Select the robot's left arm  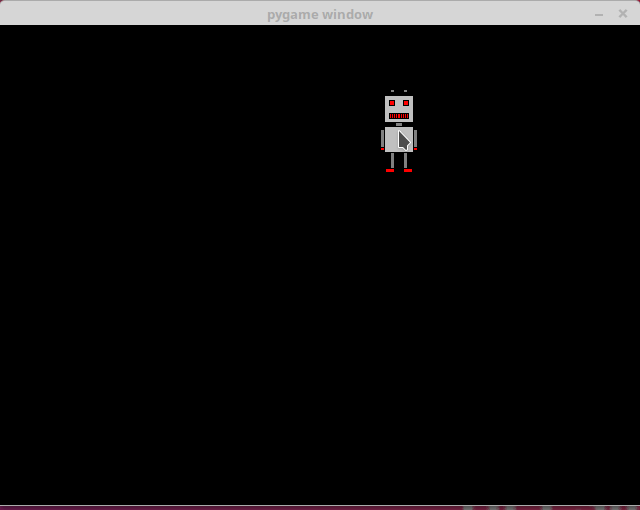382,138
